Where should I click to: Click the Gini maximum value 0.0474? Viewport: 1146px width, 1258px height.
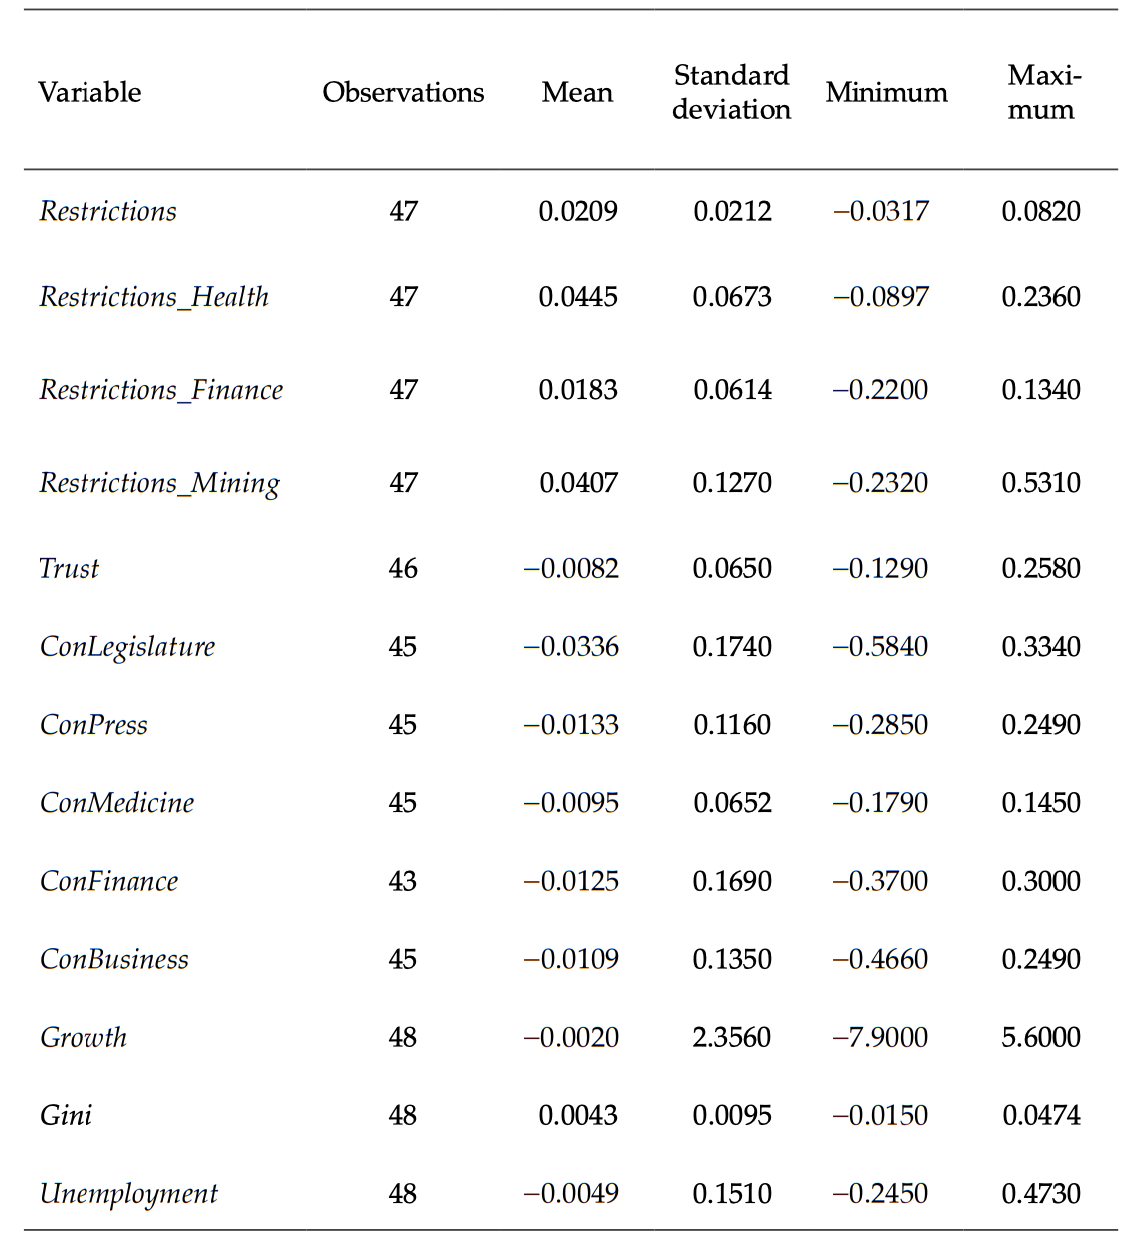1041,1115
